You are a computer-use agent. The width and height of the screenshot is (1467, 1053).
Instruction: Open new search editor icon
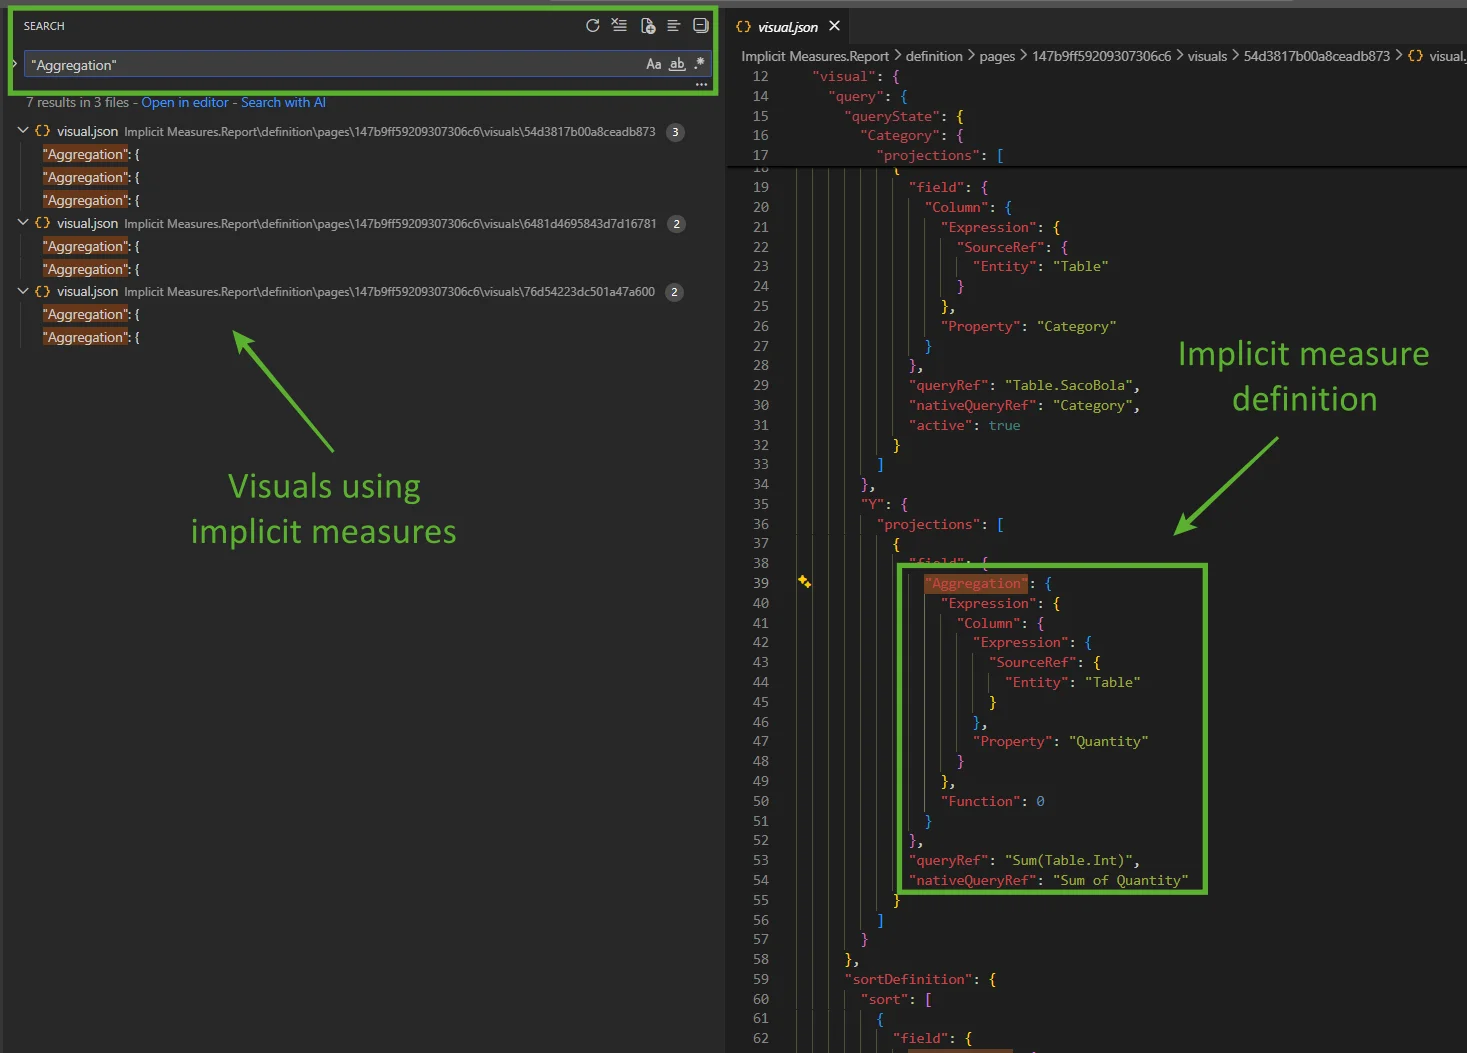pos(647,26)
